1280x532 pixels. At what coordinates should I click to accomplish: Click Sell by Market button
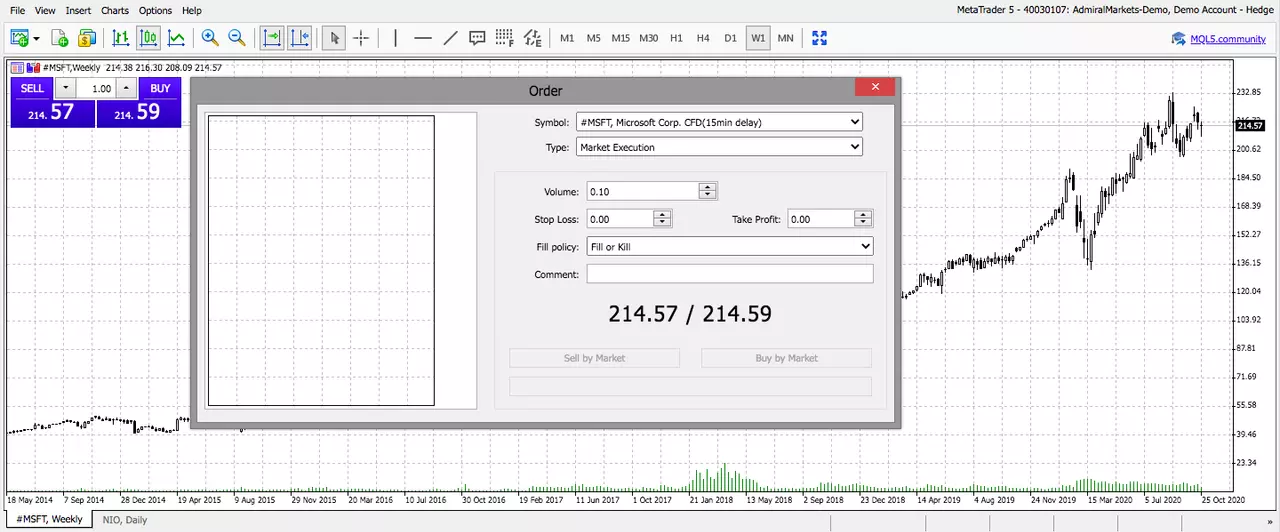tap(595, 358)
